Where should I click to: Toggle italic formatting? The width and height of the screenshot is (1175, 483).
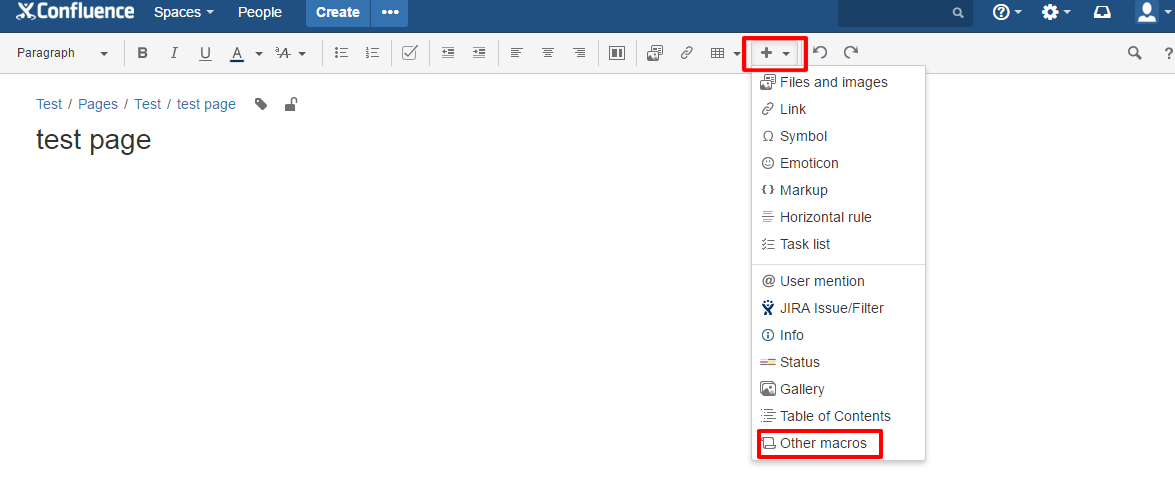click(174, 53)
